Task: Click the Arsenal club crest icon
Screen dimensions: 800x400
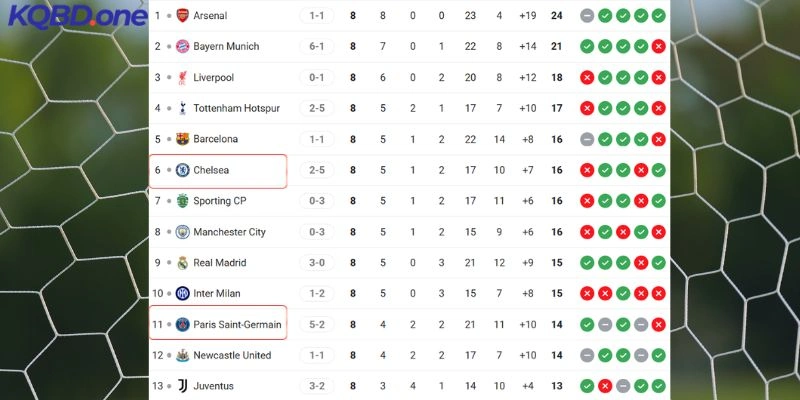Action: coord(182,16)
